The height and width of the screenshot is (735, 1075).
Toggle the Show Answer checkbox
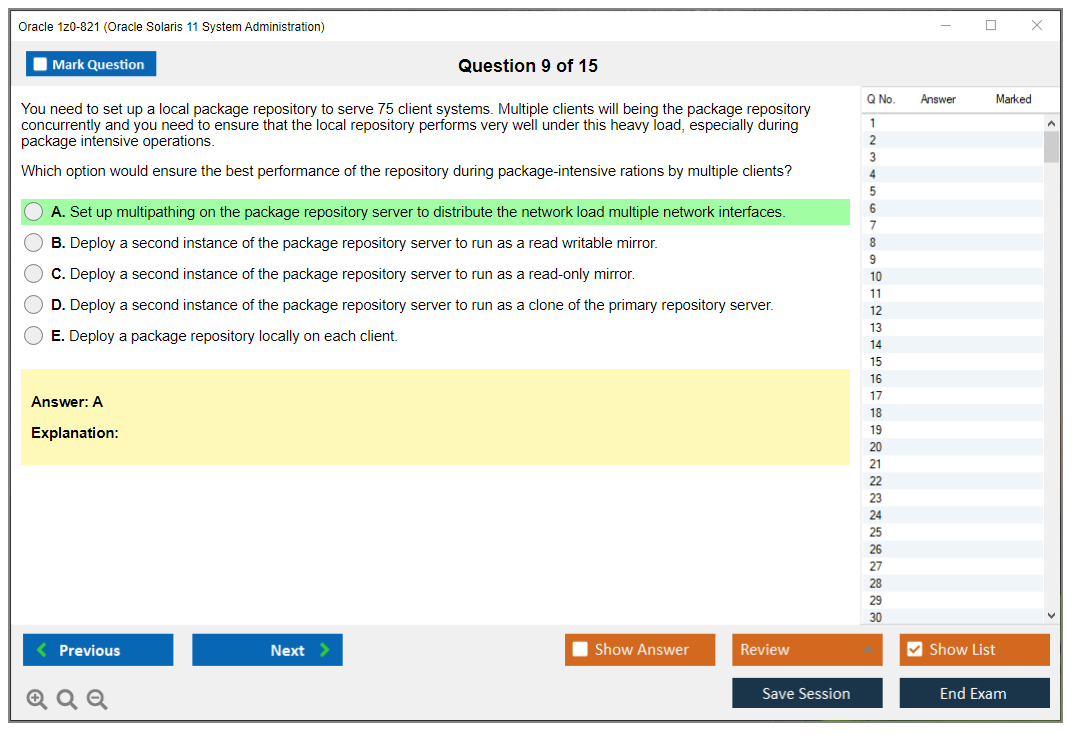[581, 650]
